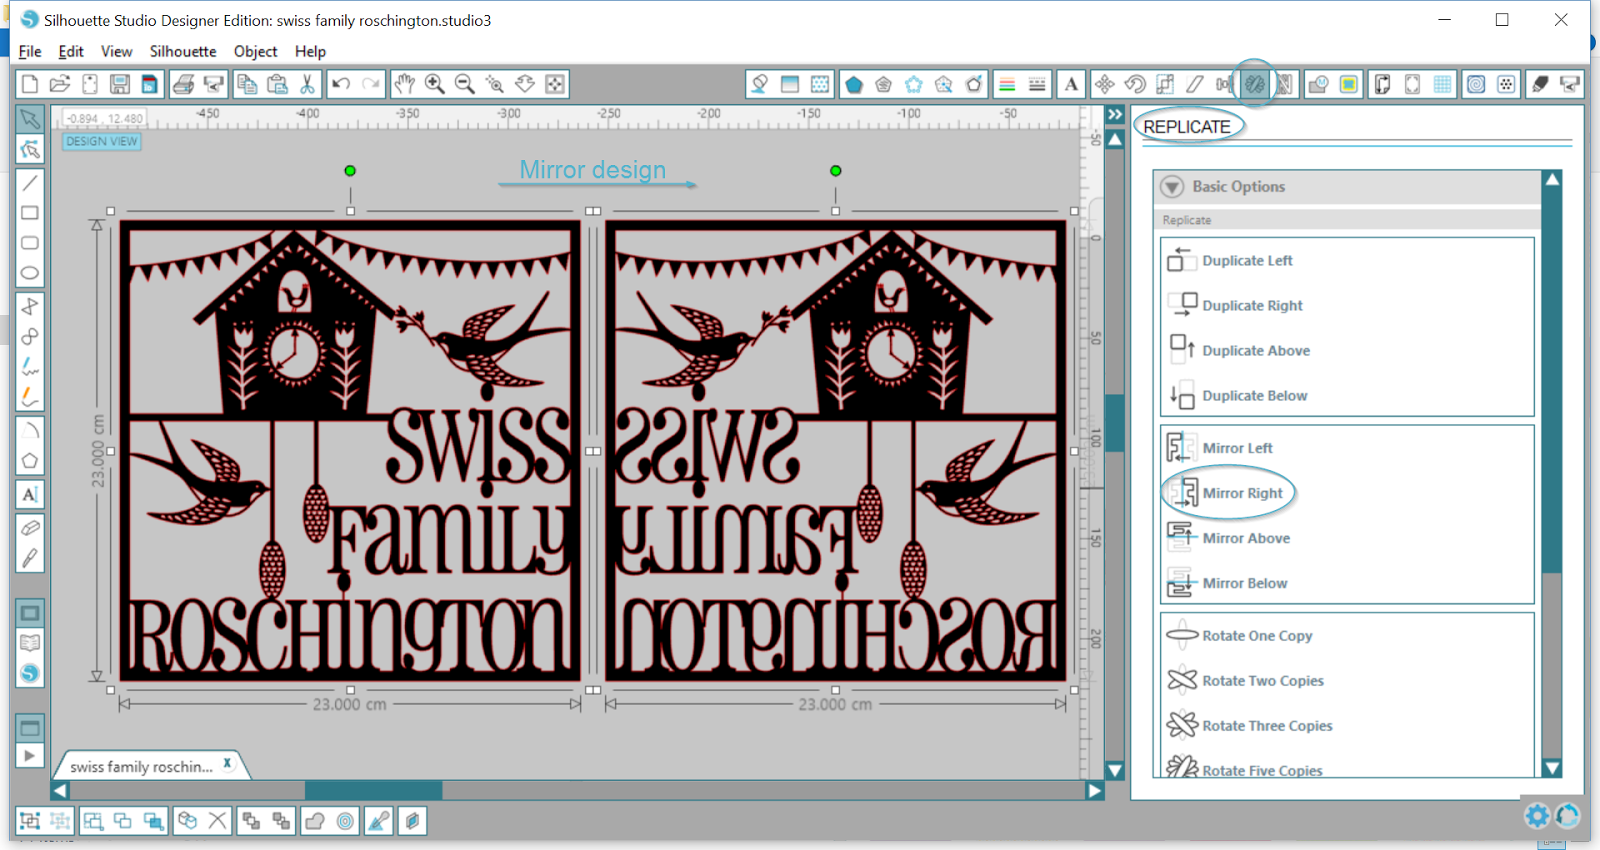This screenshot has width=1600, height=850.
Task: Open the Offset spiral icon in top toolbar
Action: 1476,84
